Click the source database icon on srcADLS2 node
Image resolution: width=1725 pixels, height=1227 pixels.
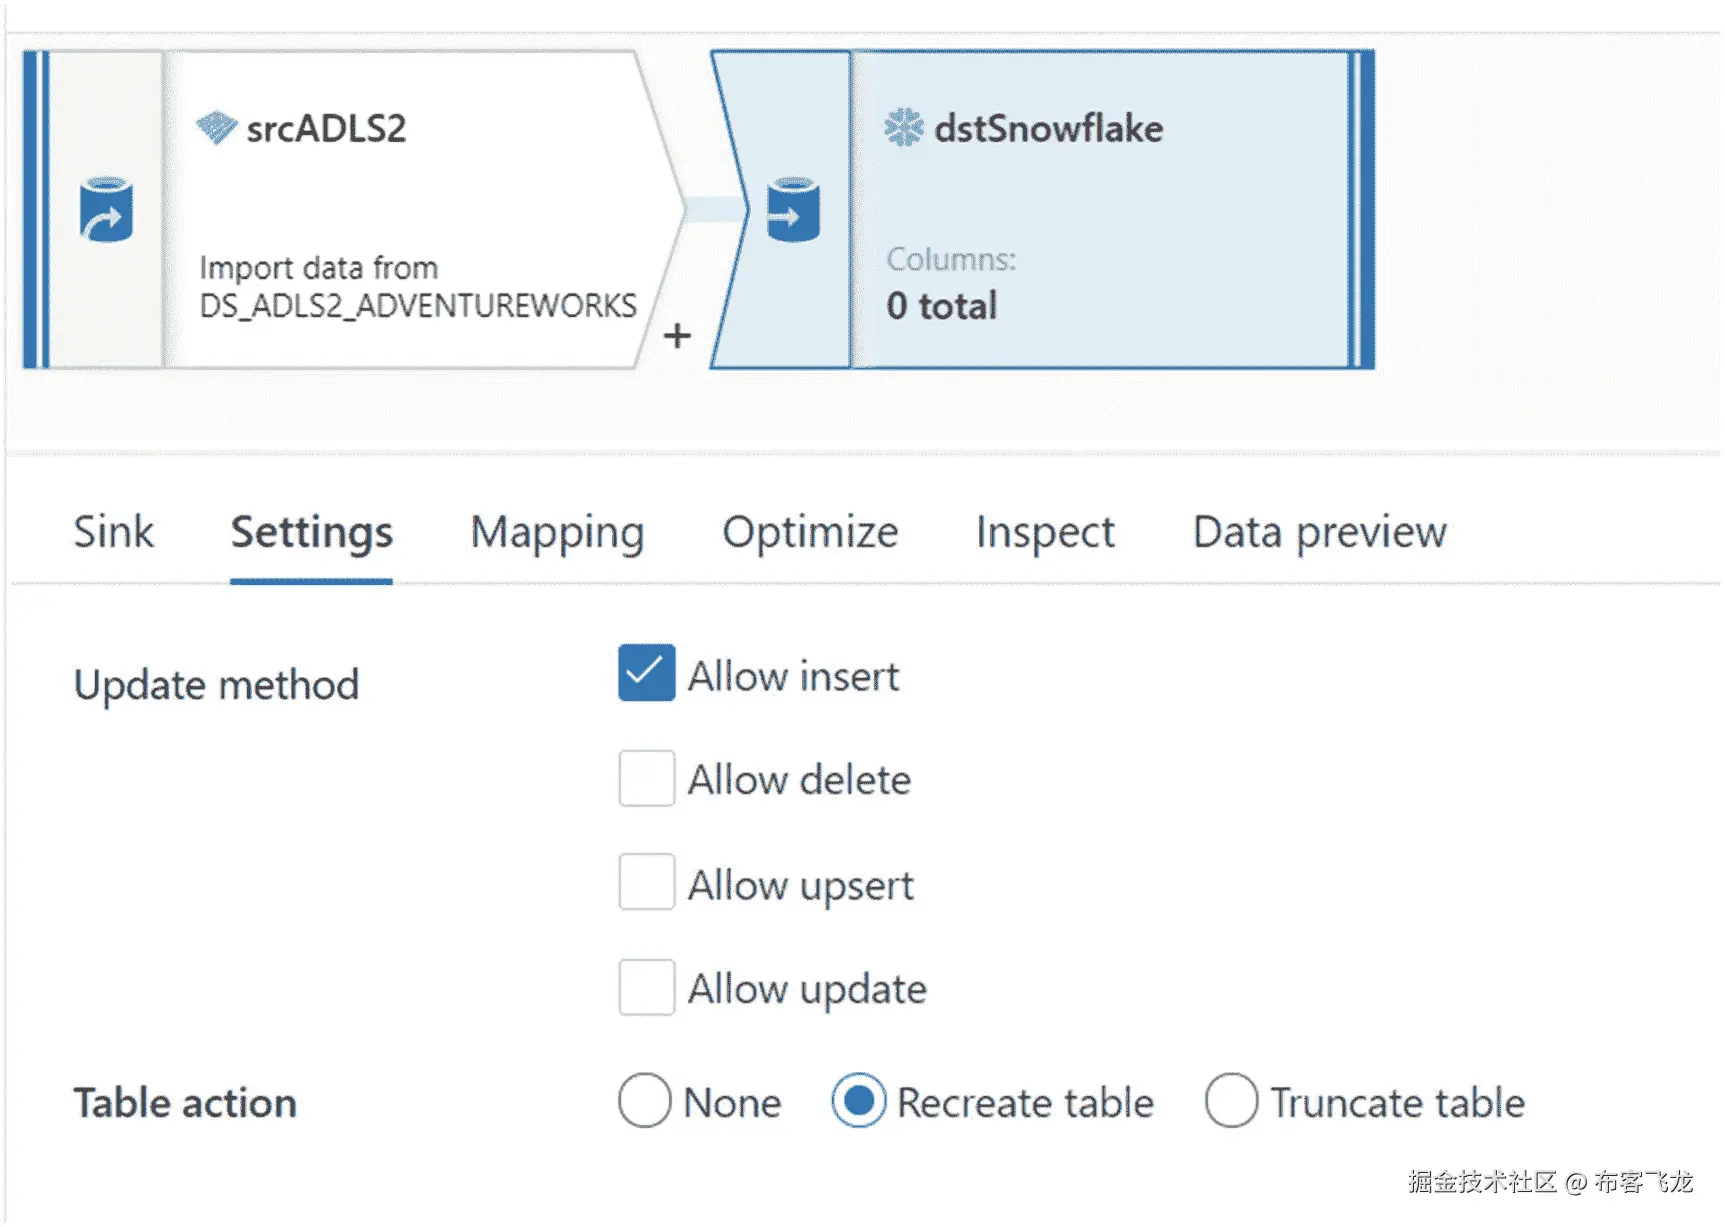point(106,210)
